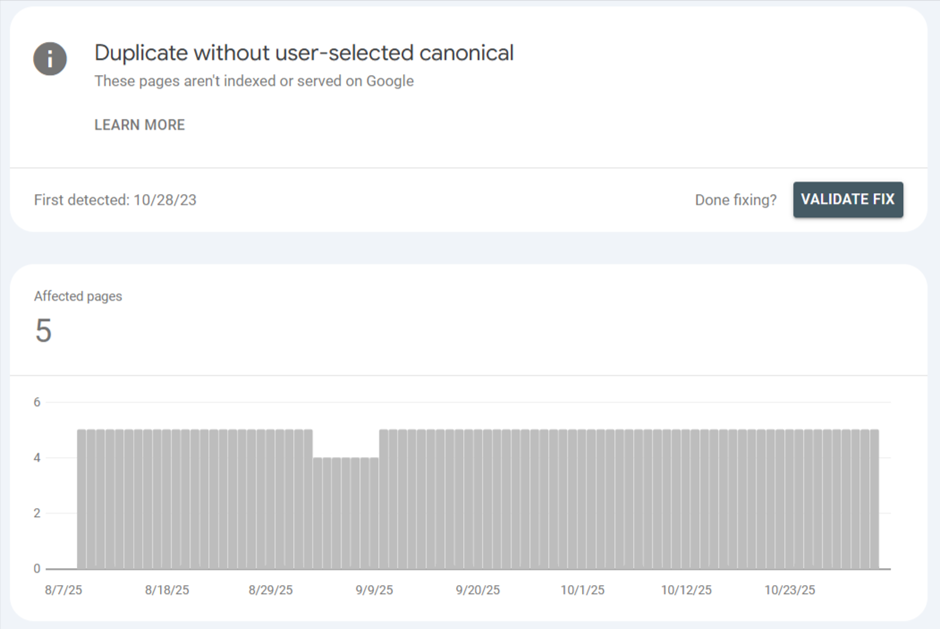
Task: Click the y-axis value 6 label
Action: 37,403
